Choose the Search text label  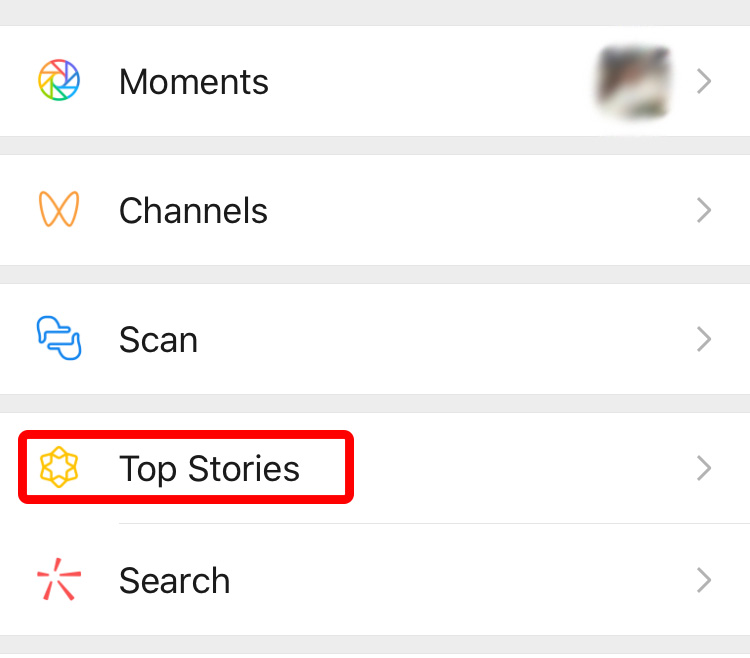tap(175, 581)
